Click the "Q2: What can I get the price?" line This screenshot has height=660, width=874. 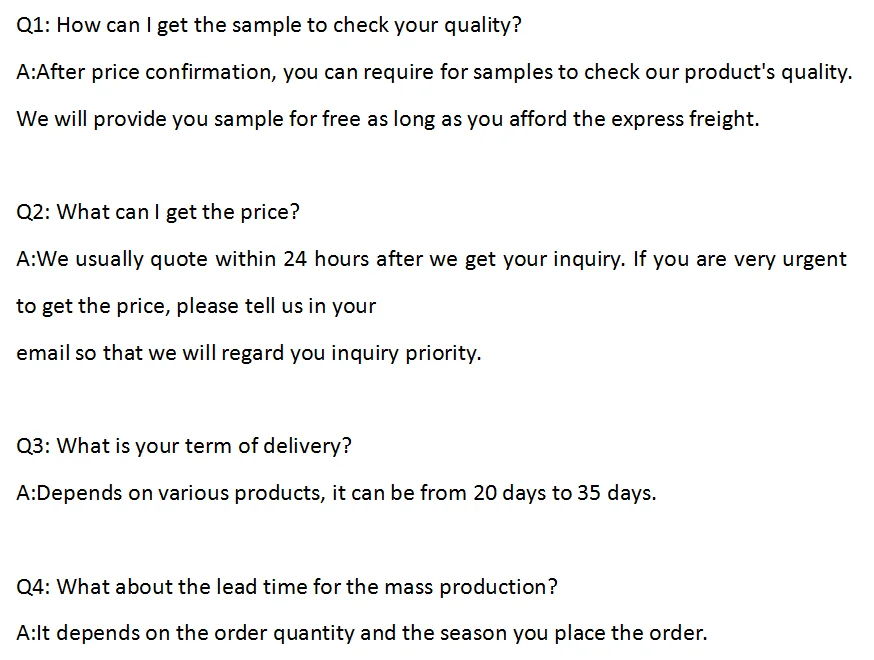158,212
